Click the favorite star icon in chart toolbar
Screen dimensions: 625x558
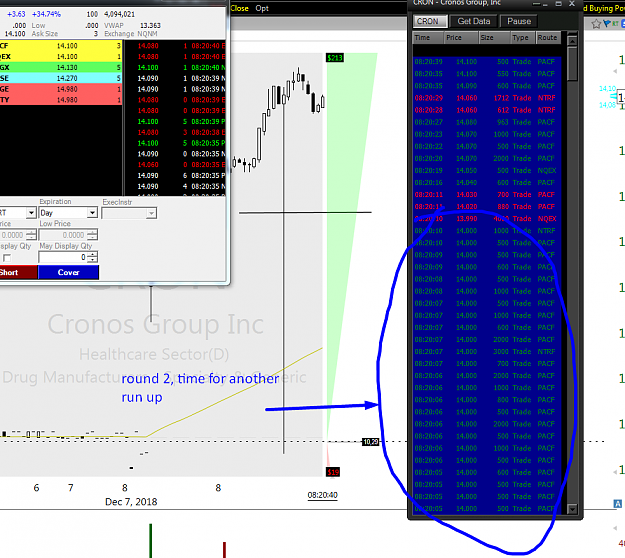[x=596, y=24]
